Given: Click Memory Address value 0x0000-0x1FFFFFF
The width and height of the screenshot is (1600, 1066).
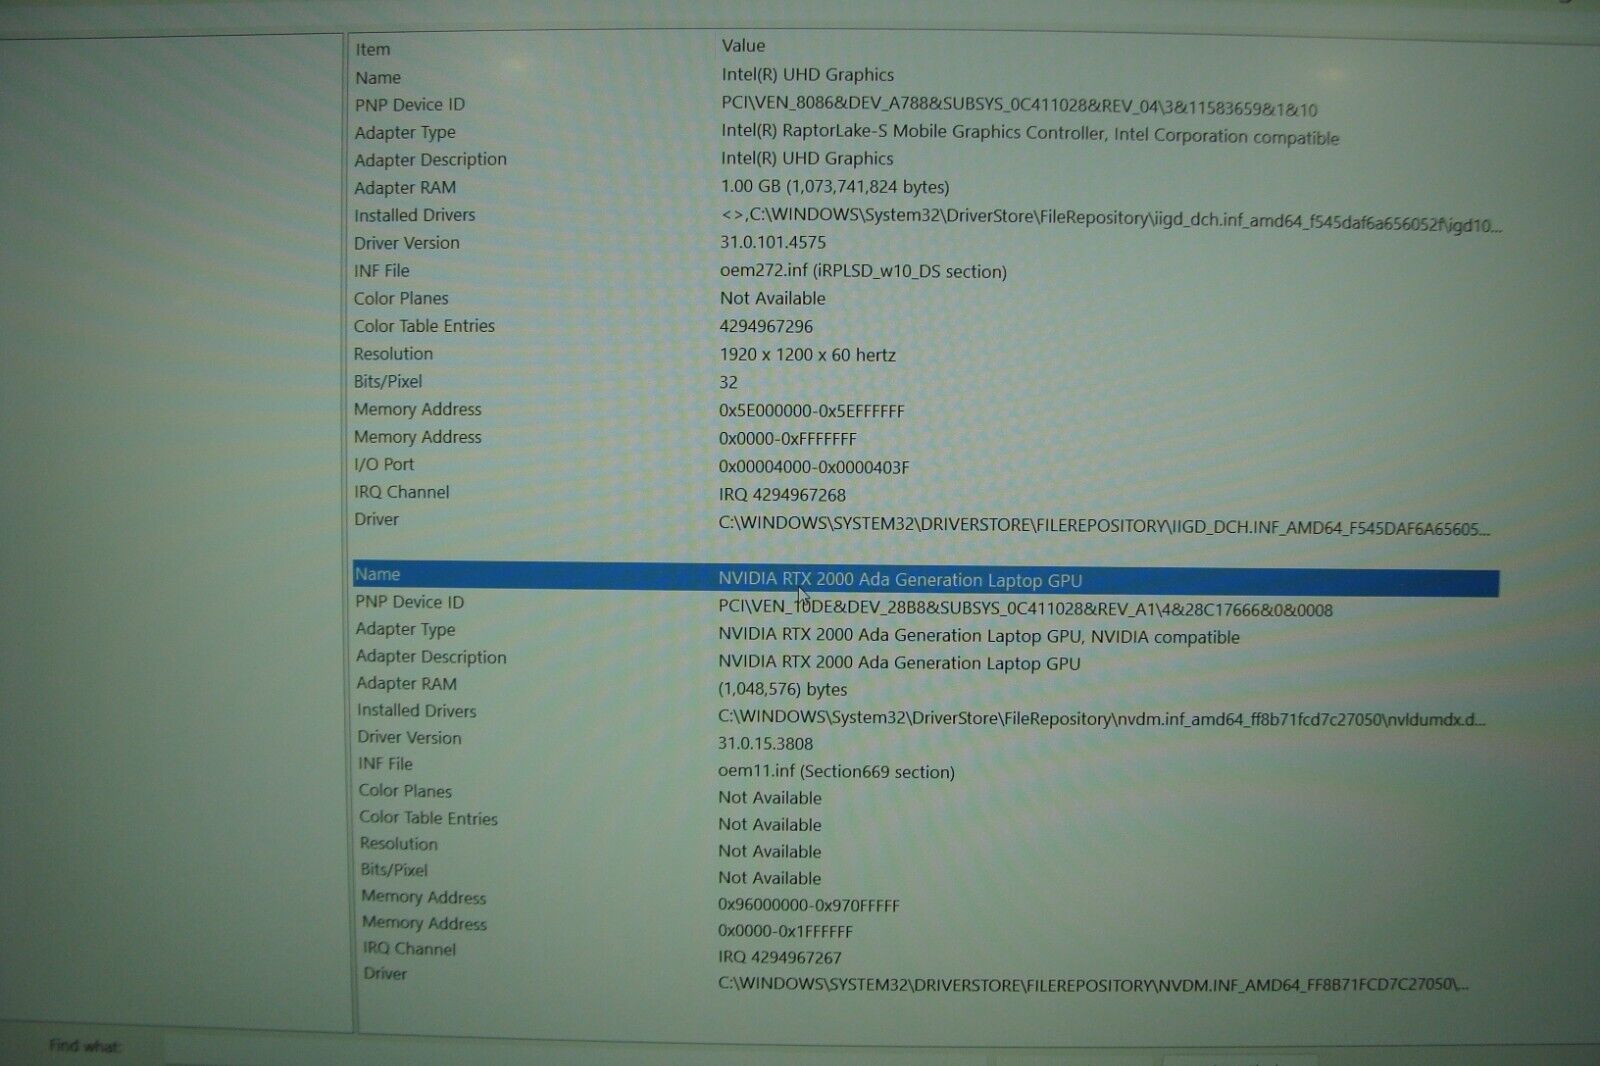Looking at the screenshot, I should coord(785,931).
